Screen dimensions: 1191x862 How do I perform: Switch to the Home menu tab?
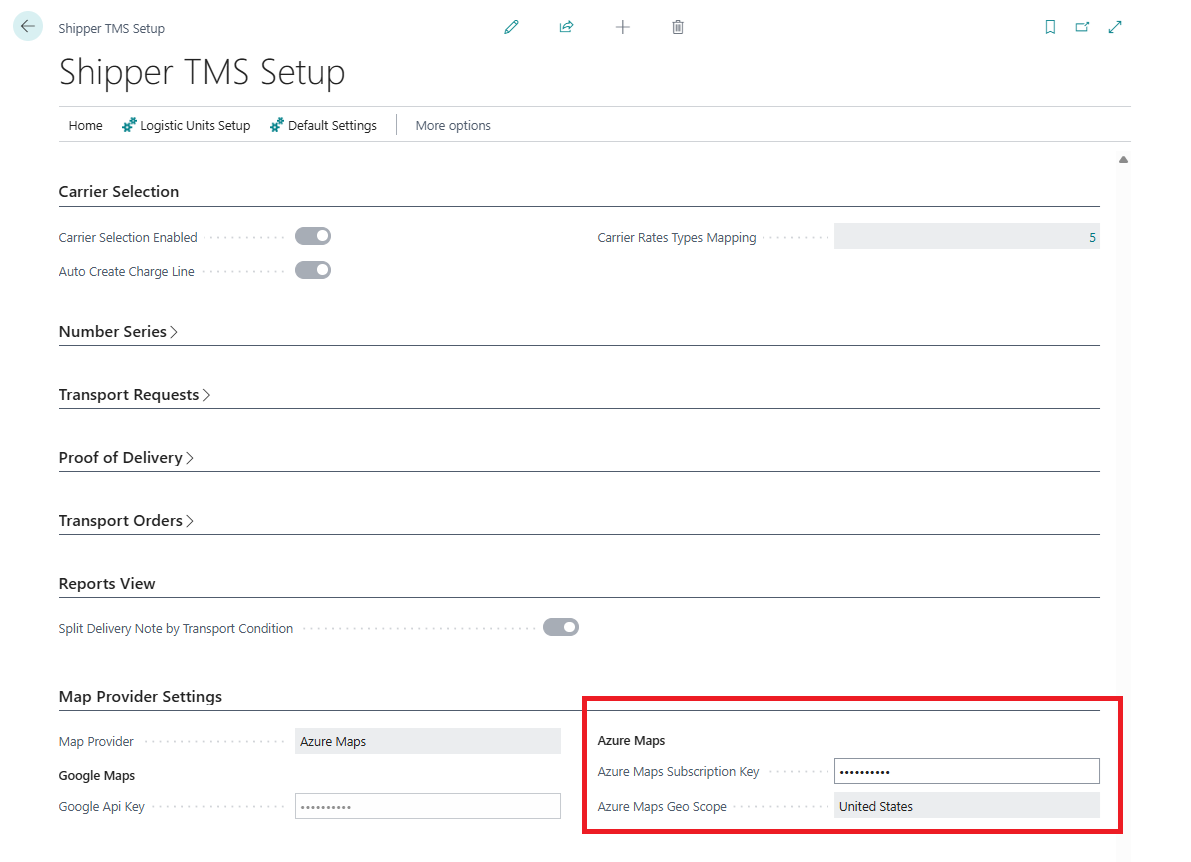click(85, 125)
